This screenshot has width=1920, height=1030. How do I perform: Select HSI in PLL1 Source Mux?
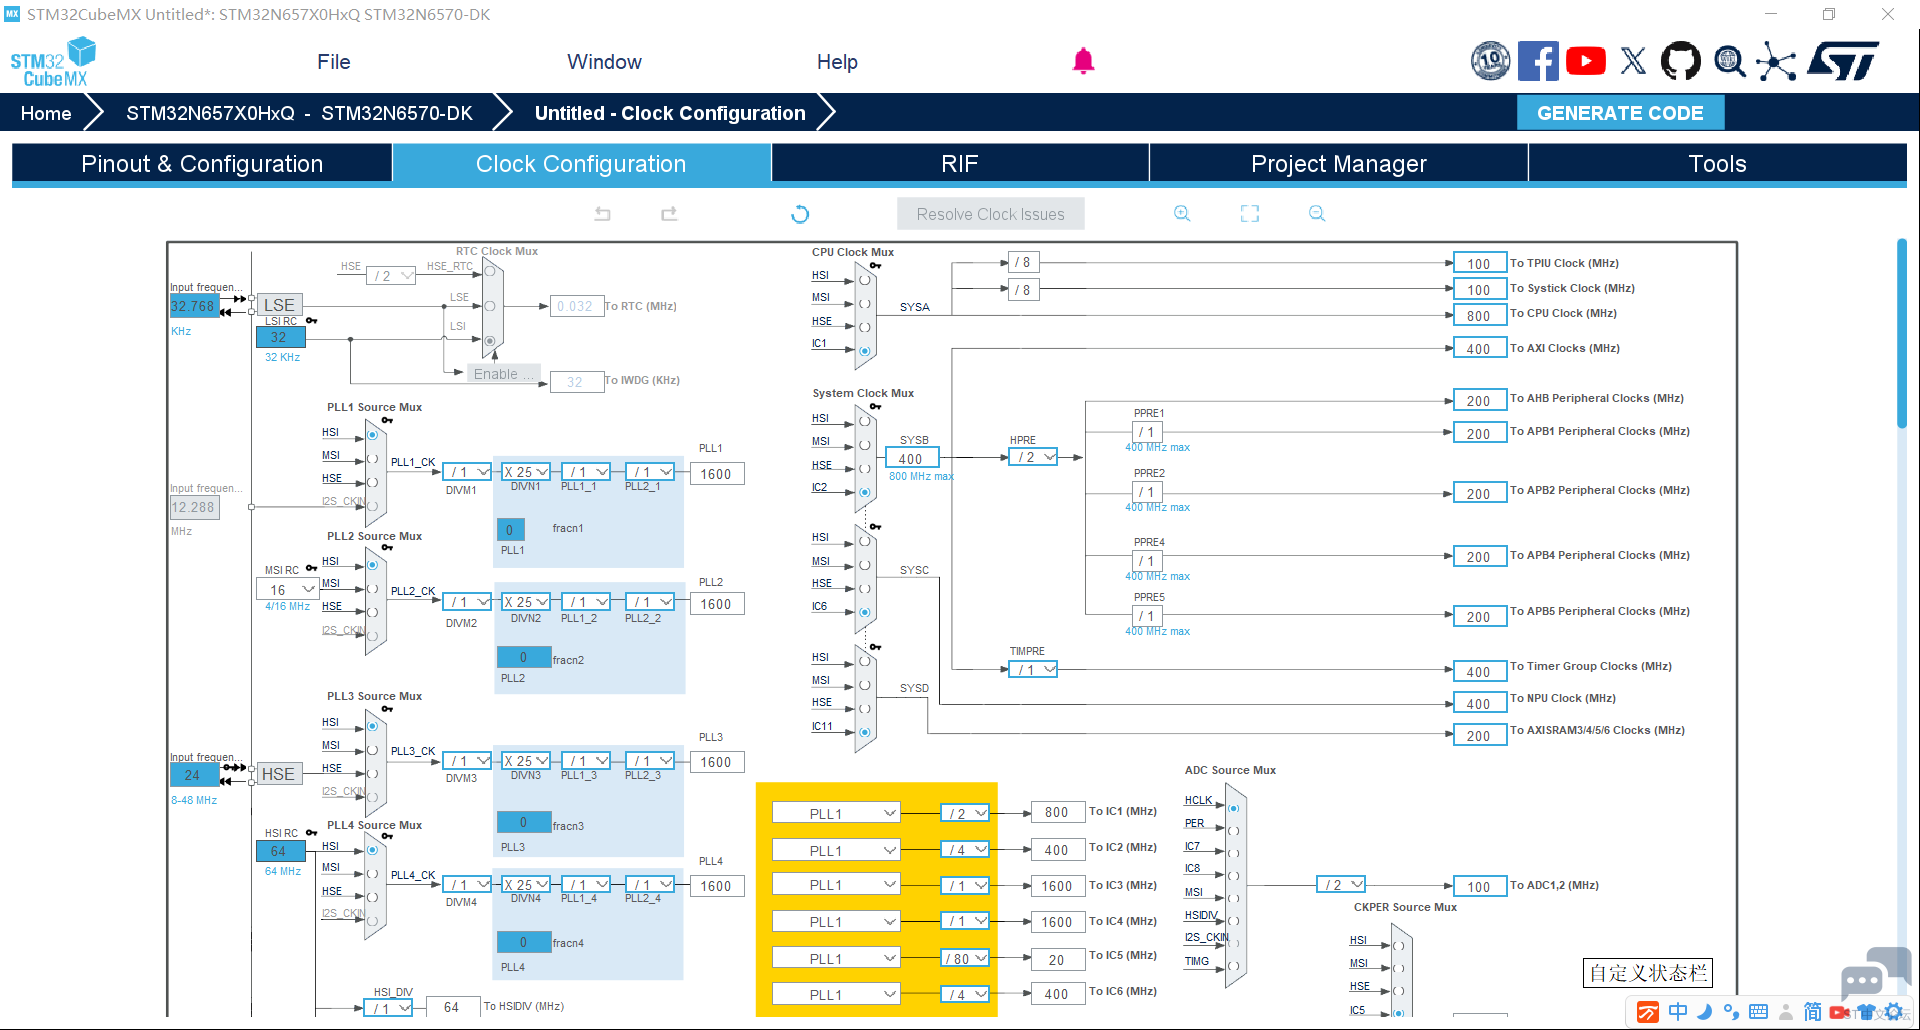click(372, 435)
